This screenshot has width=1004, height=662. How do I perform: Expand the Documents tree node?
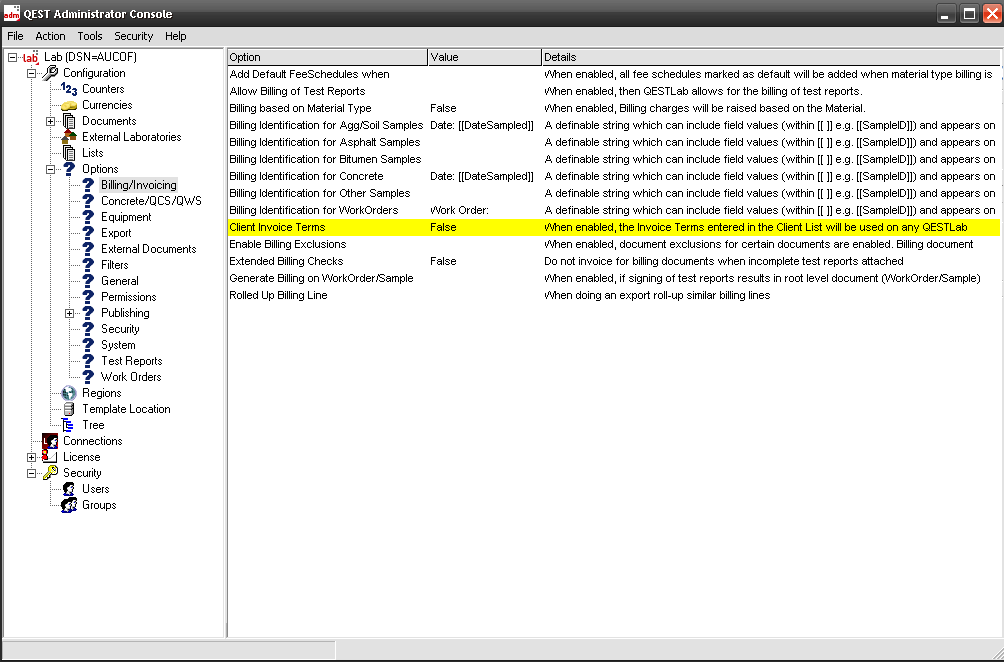51,121
